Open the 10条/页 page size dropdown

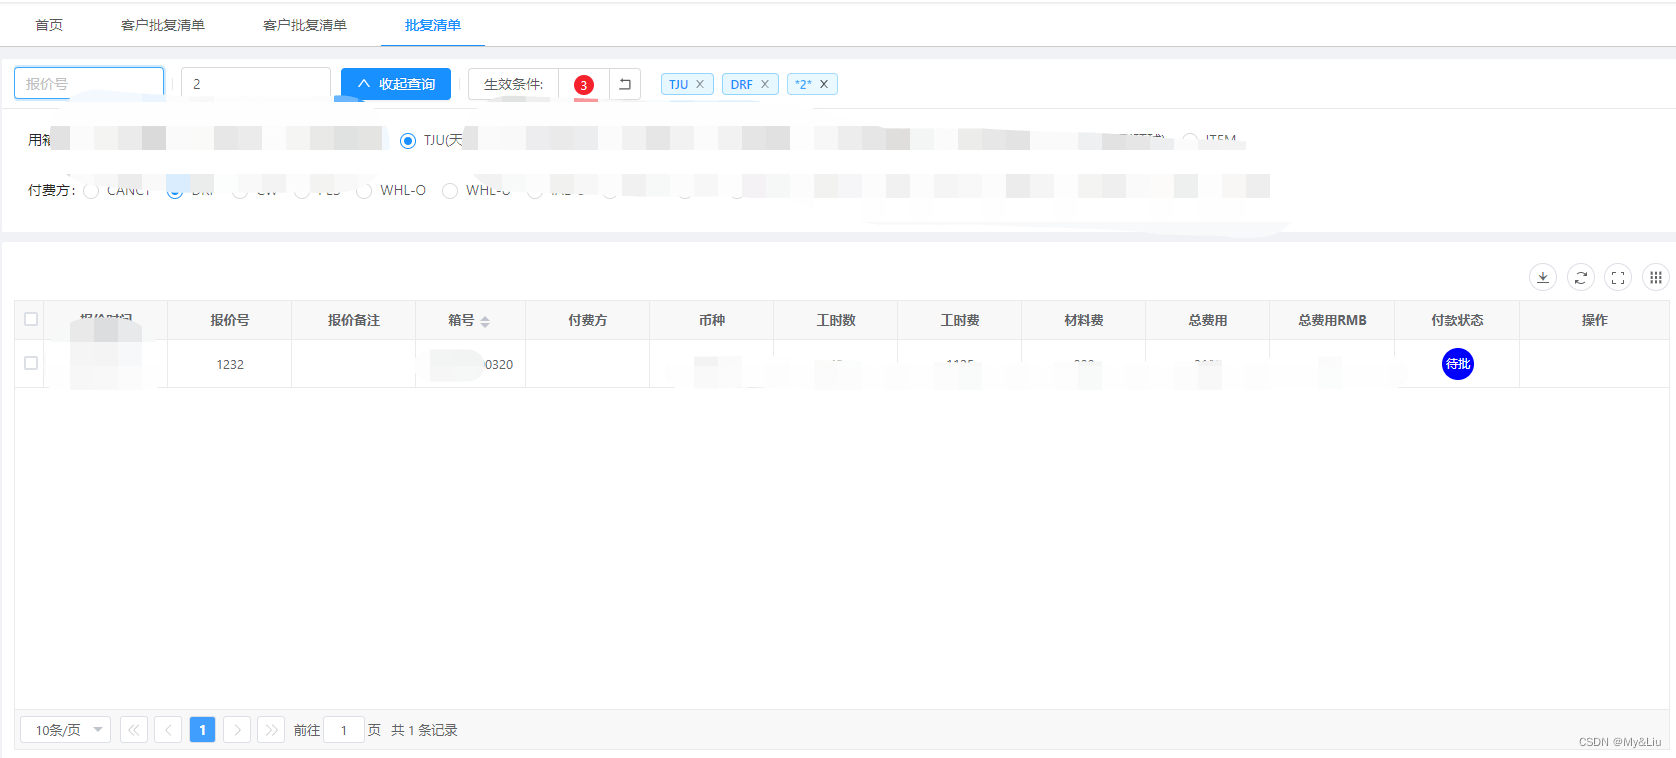point(66,730)
